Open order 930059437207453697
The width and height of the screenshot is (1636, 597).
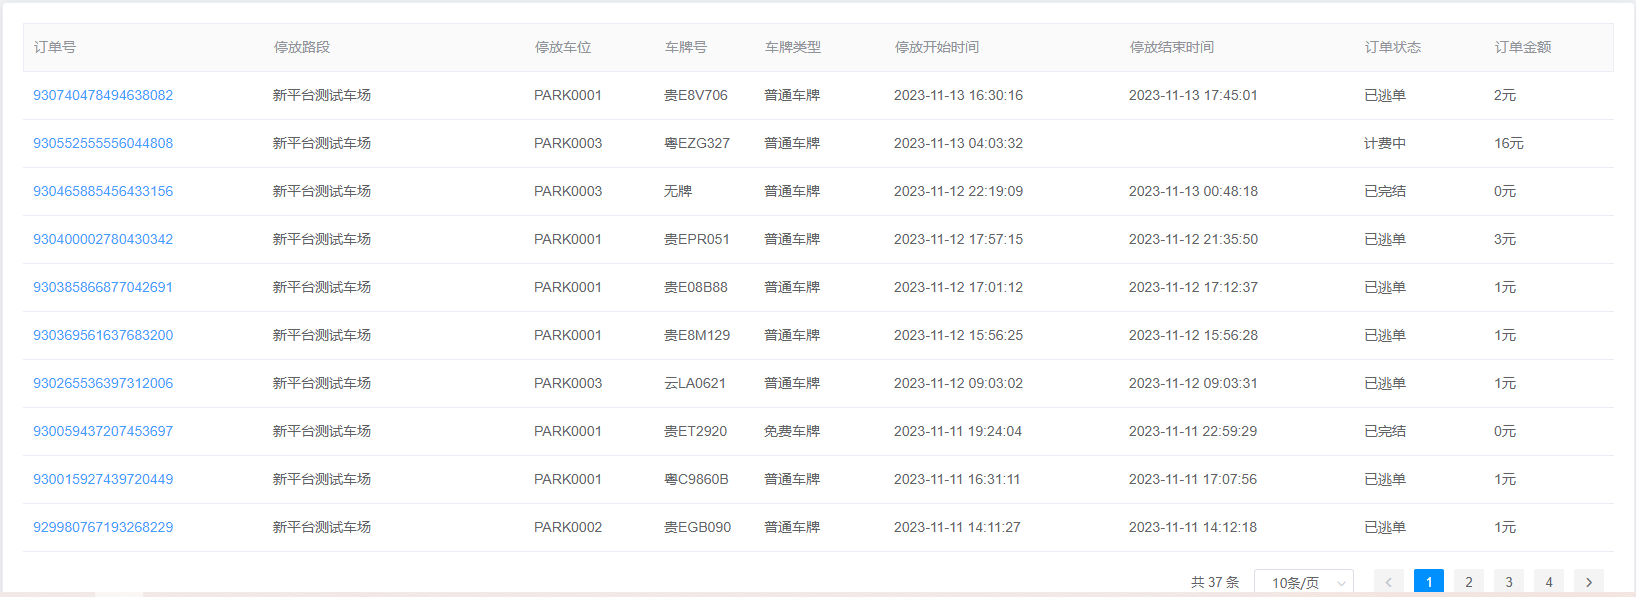(103, 431)
